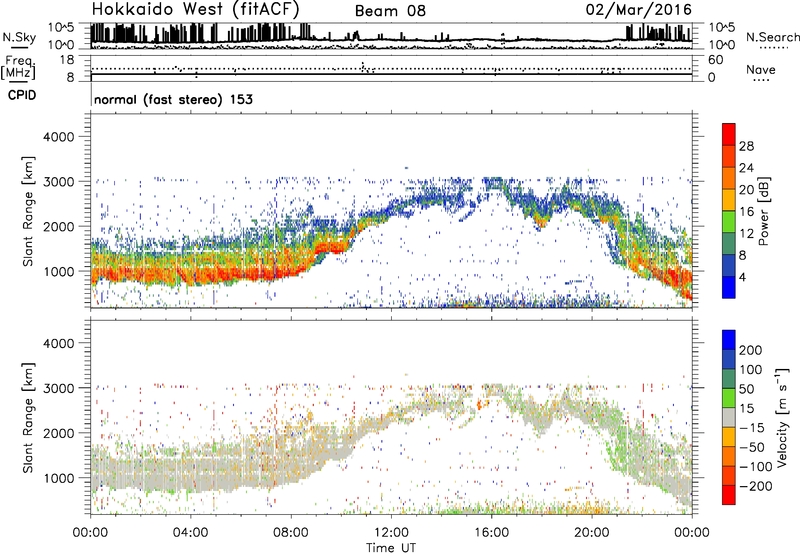Viewport: 800px width, 554px height.
Task: Click the 'Hokkaido West (fitACF)' title text
Action: 195,9
